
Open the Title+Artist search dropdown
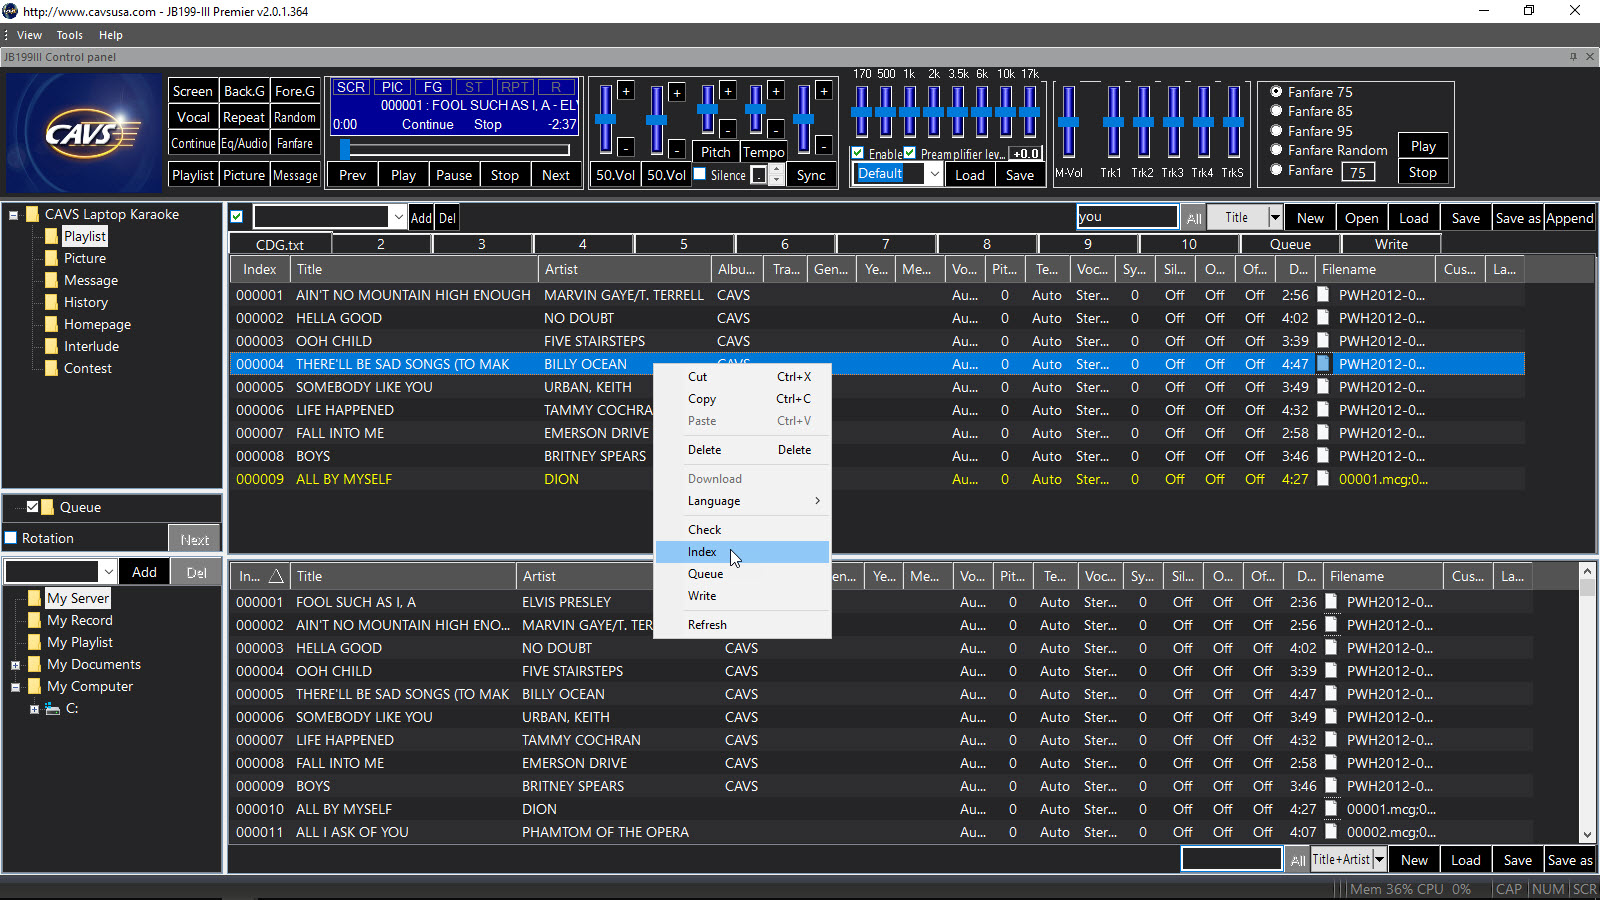pos(1380,859)
